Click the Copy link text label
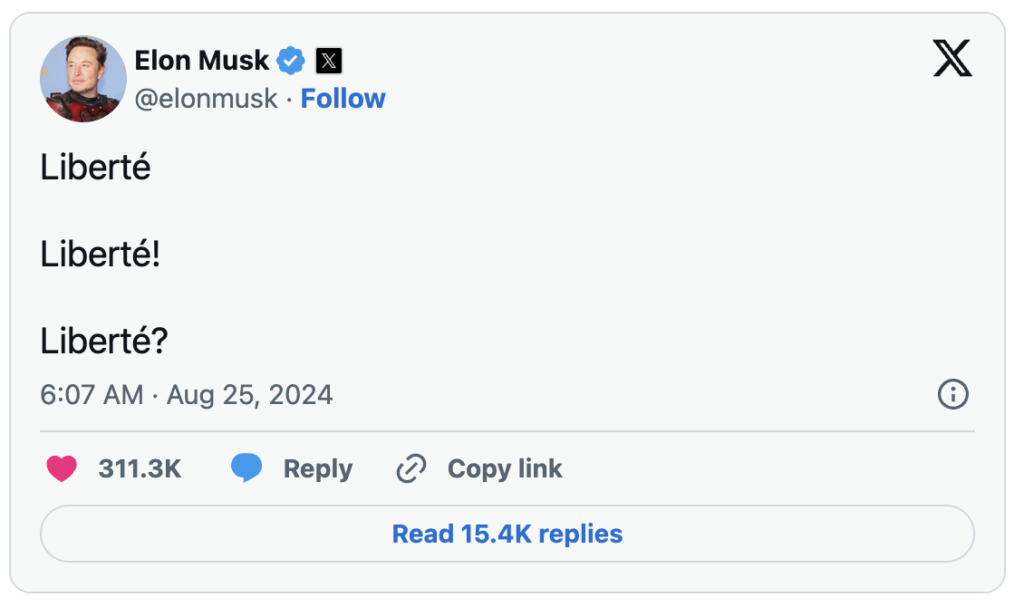This screenshot has height=607, width=1024. 505,468
